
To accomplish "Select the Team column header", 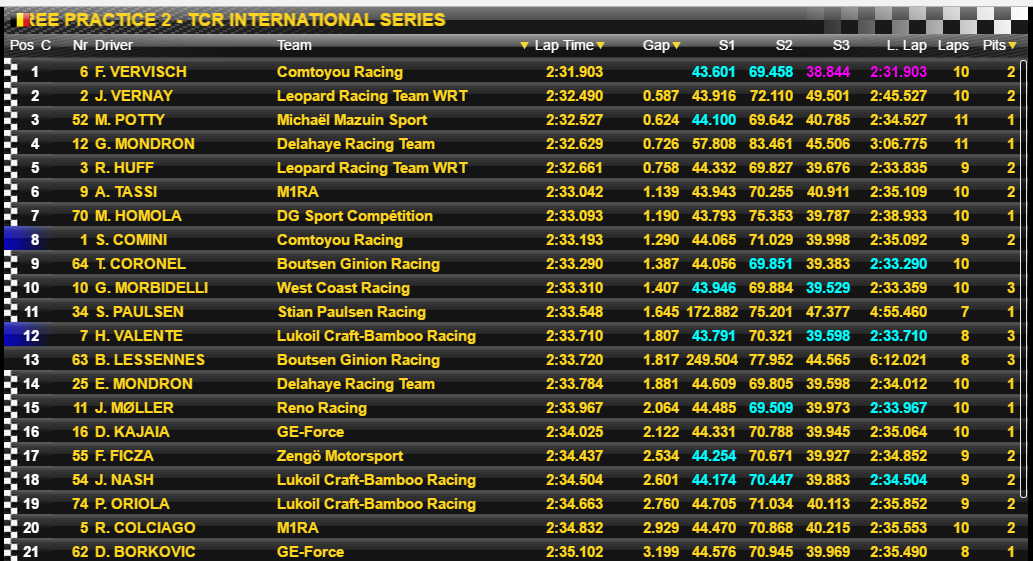I will (x=294, y=45).
